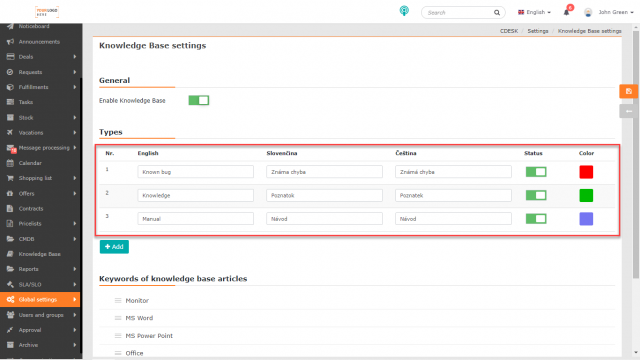Screen dimensions: 640x360
Task: Click the Knowledge Base settings breadcrumb
Action: pyautogui.click(x=589, y=31)
